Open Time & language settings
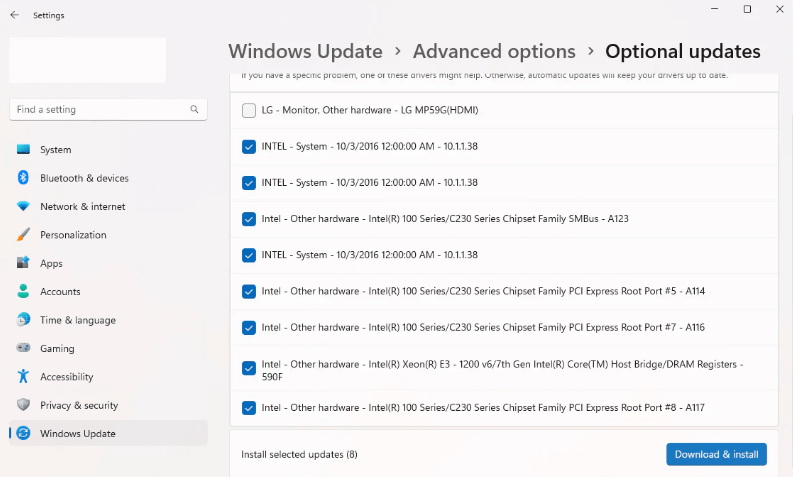Viewport: 793px width, 477px height. [78, 320]
